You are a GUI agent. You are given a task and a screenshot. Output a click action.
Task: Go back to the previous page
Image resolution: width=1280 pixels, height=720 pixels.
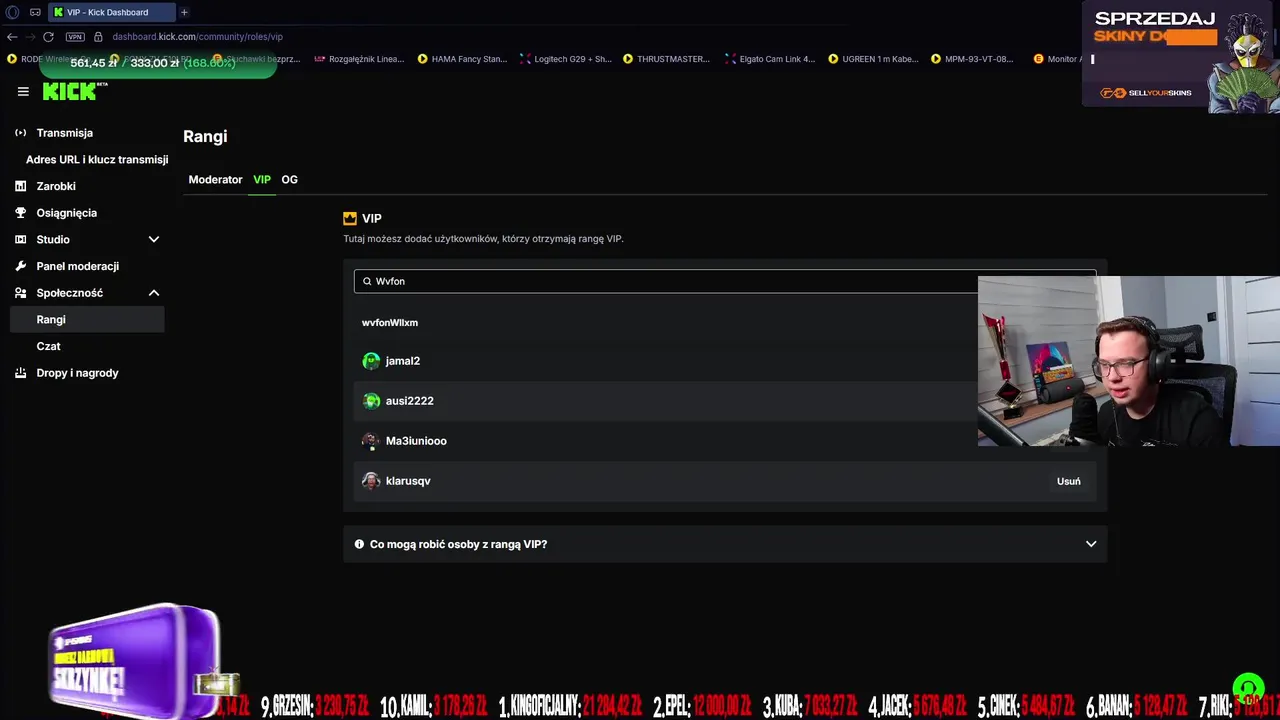coord(12,37)
